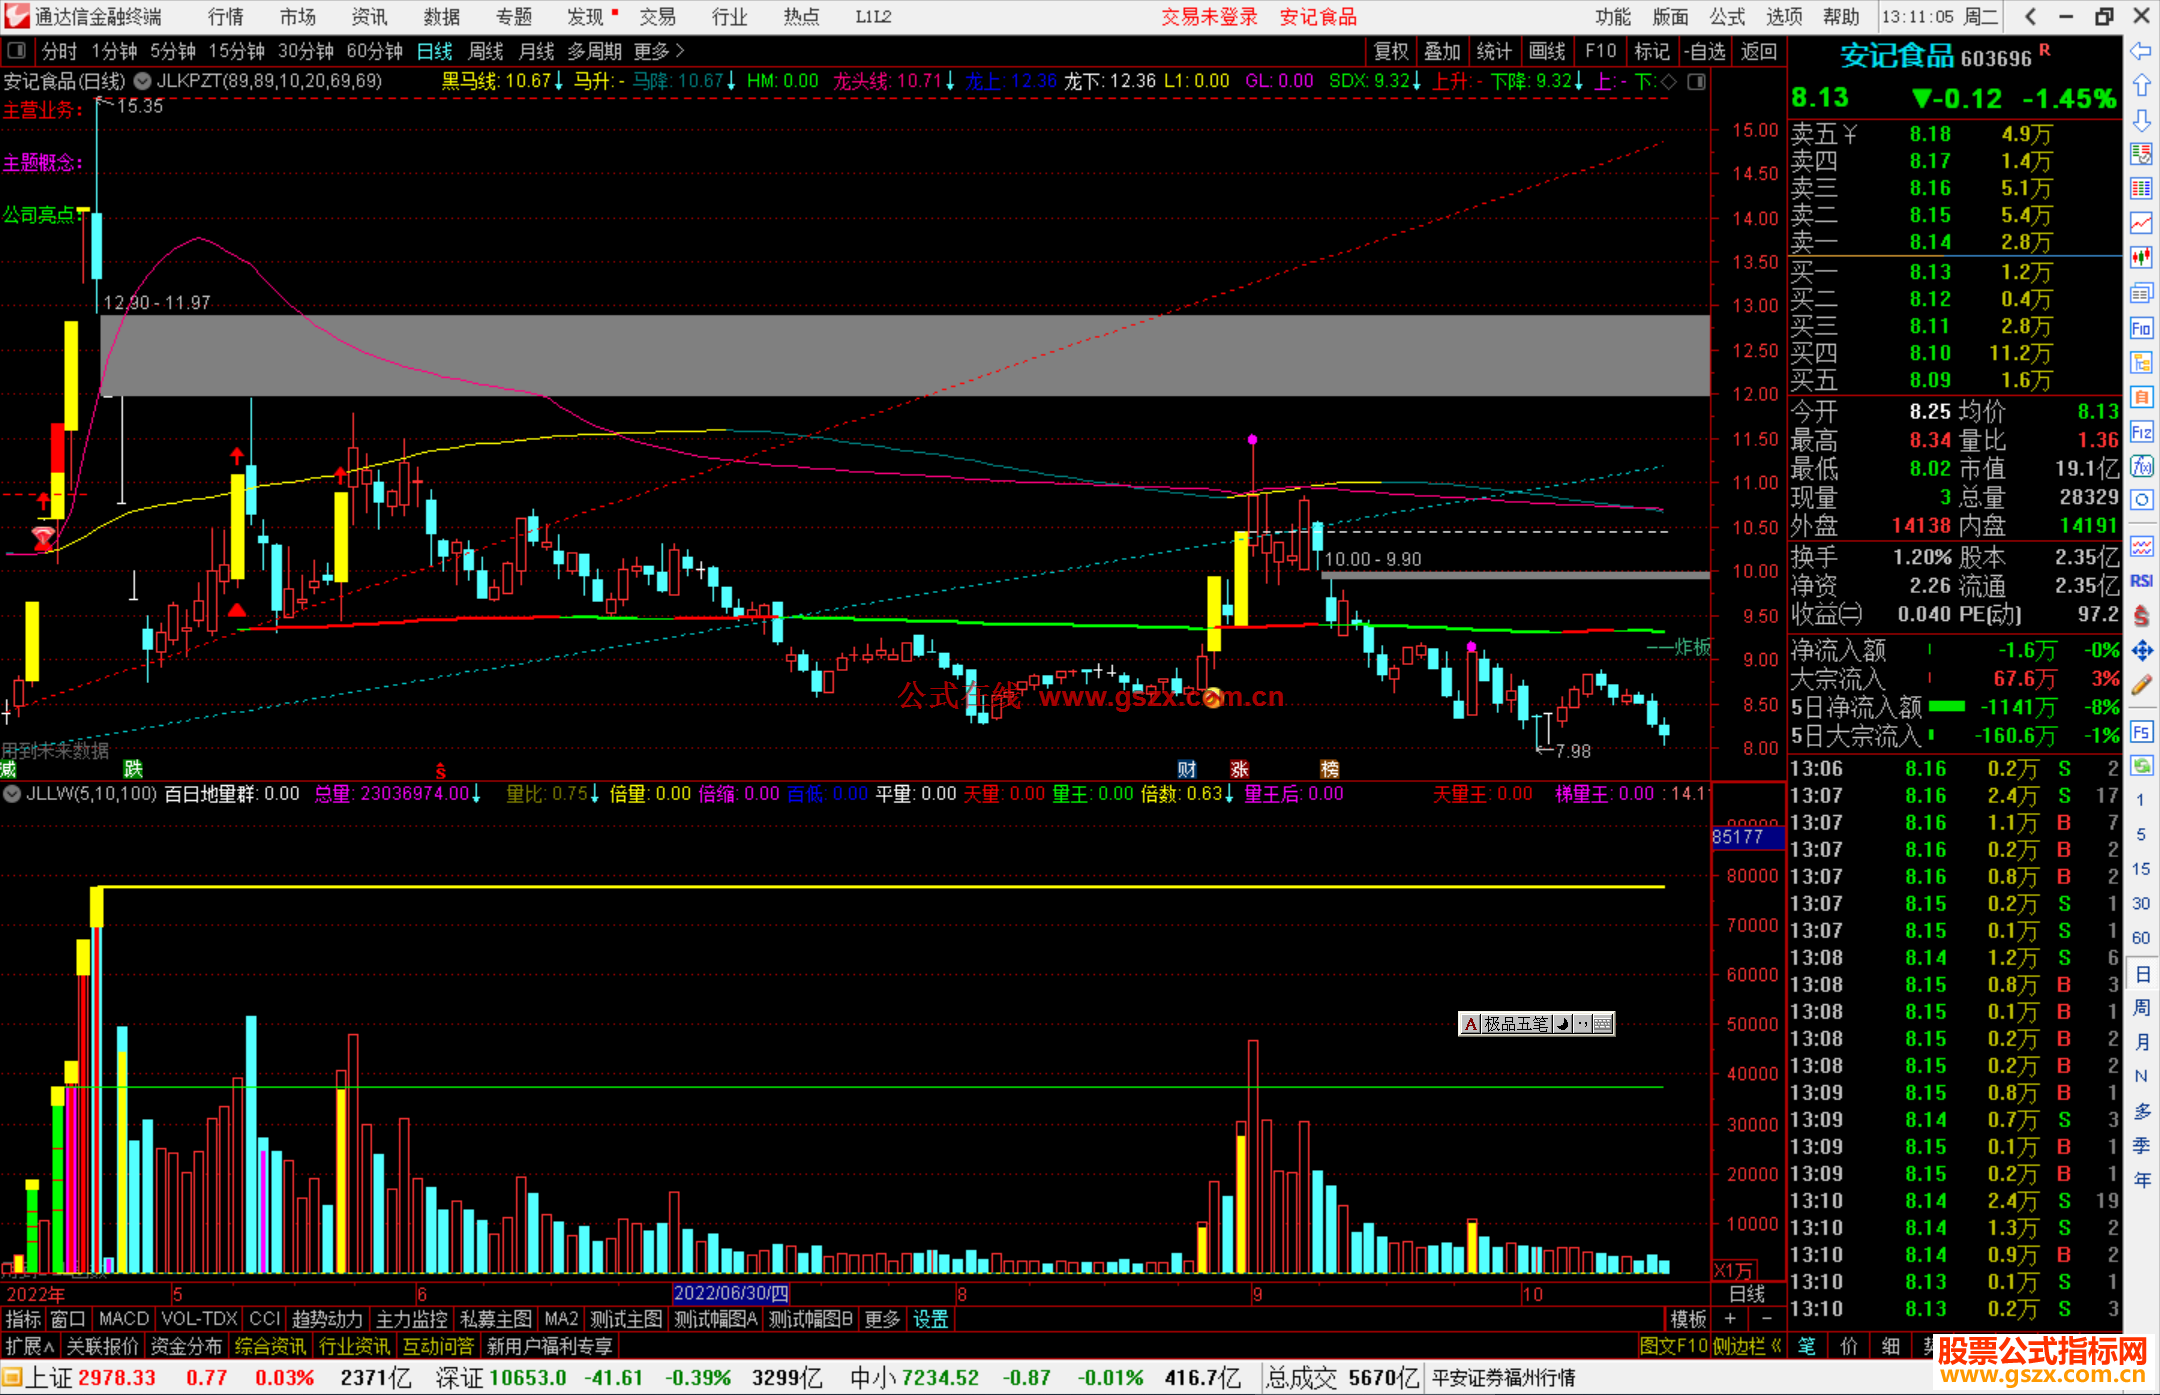
Task: Click the RSI indicator icon in sidebar
Action: point(2141,581)
